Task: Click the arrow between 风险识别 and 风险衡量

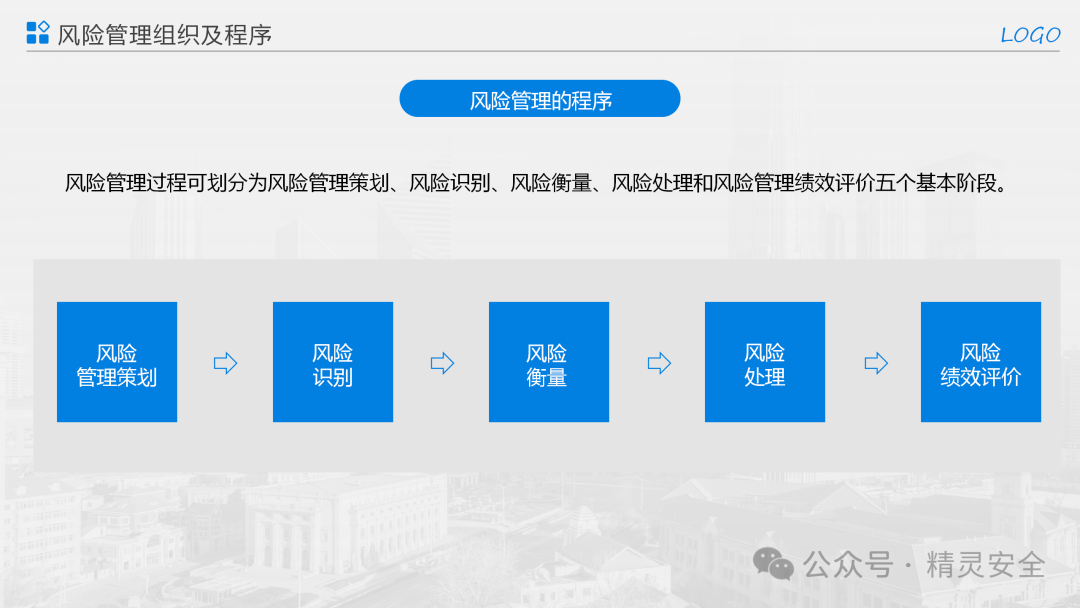Action: coord(442,363)
